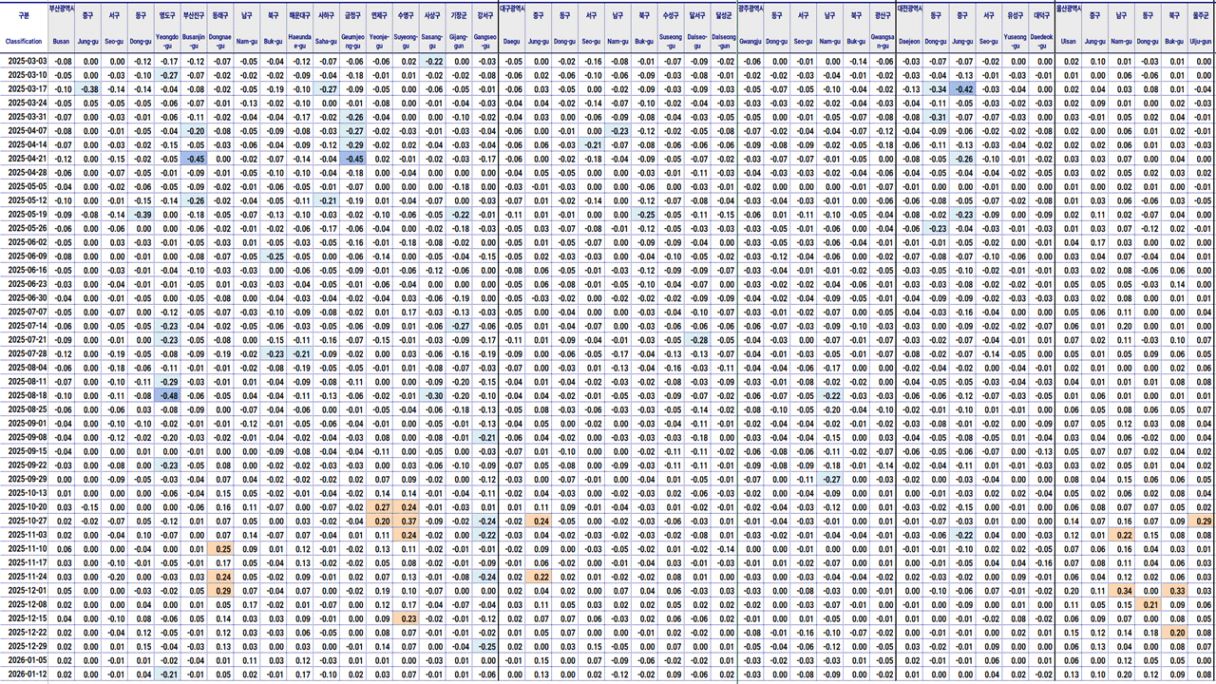
Task: Click the 2025-04-21 date cell
Action: point(24,159)
